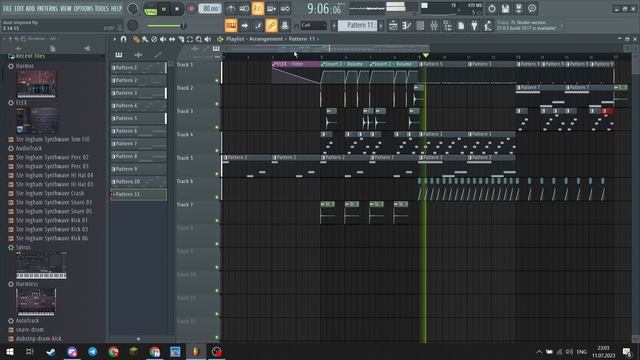Select the Playback speaker tool in playlist
The width and height of the screenshot is (640, 360).
tap(208, 39)
